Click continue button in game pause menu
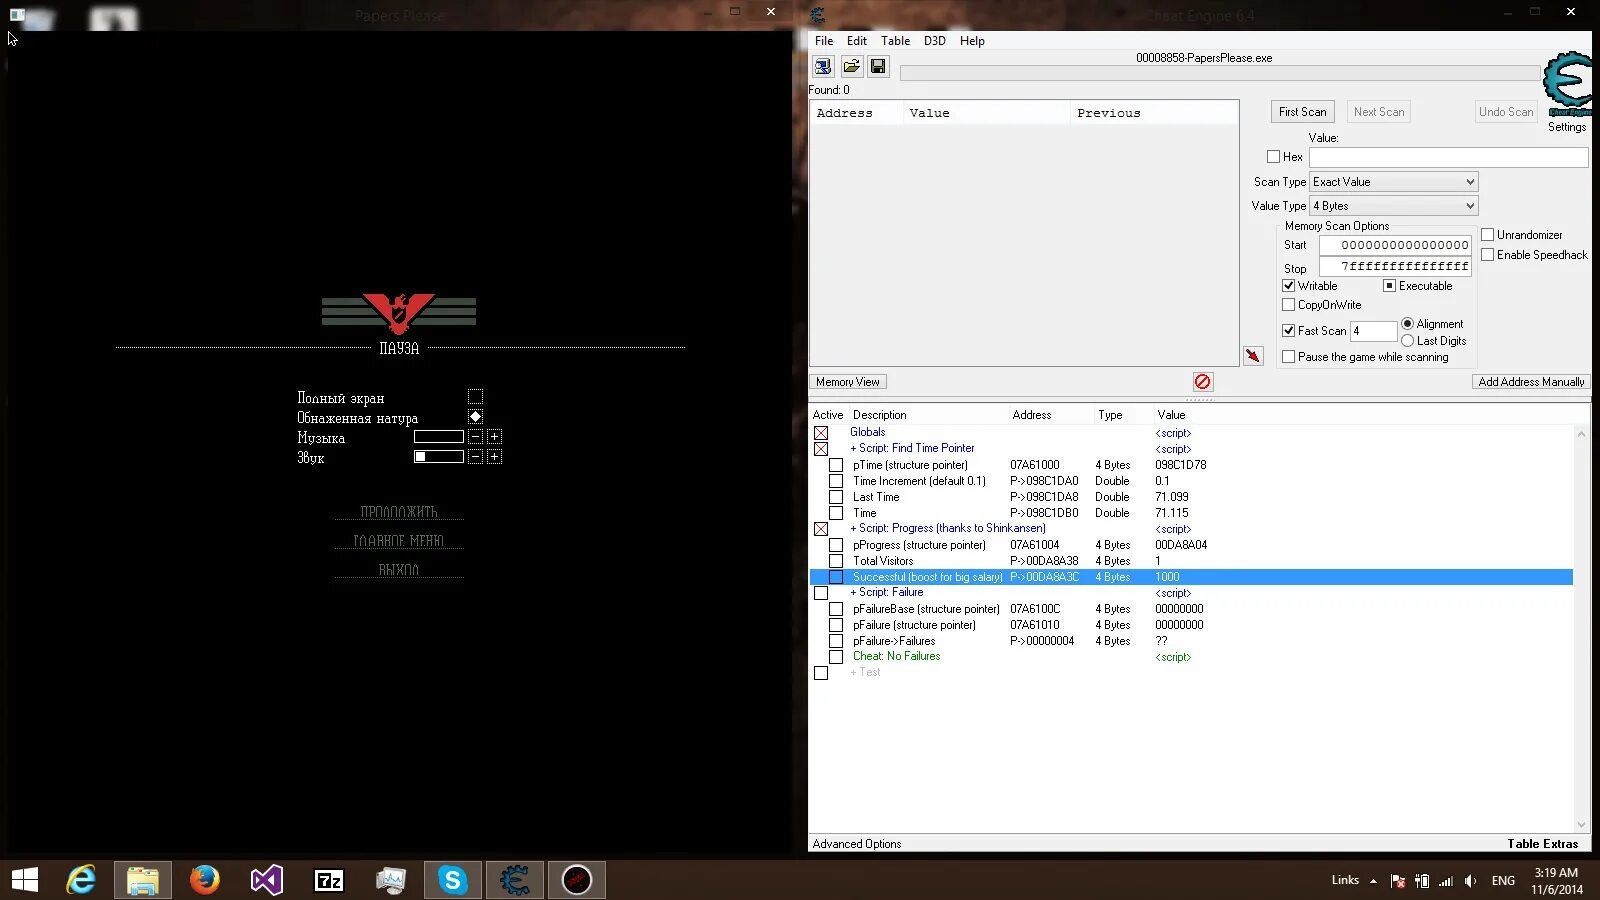 tap(399, 512)
